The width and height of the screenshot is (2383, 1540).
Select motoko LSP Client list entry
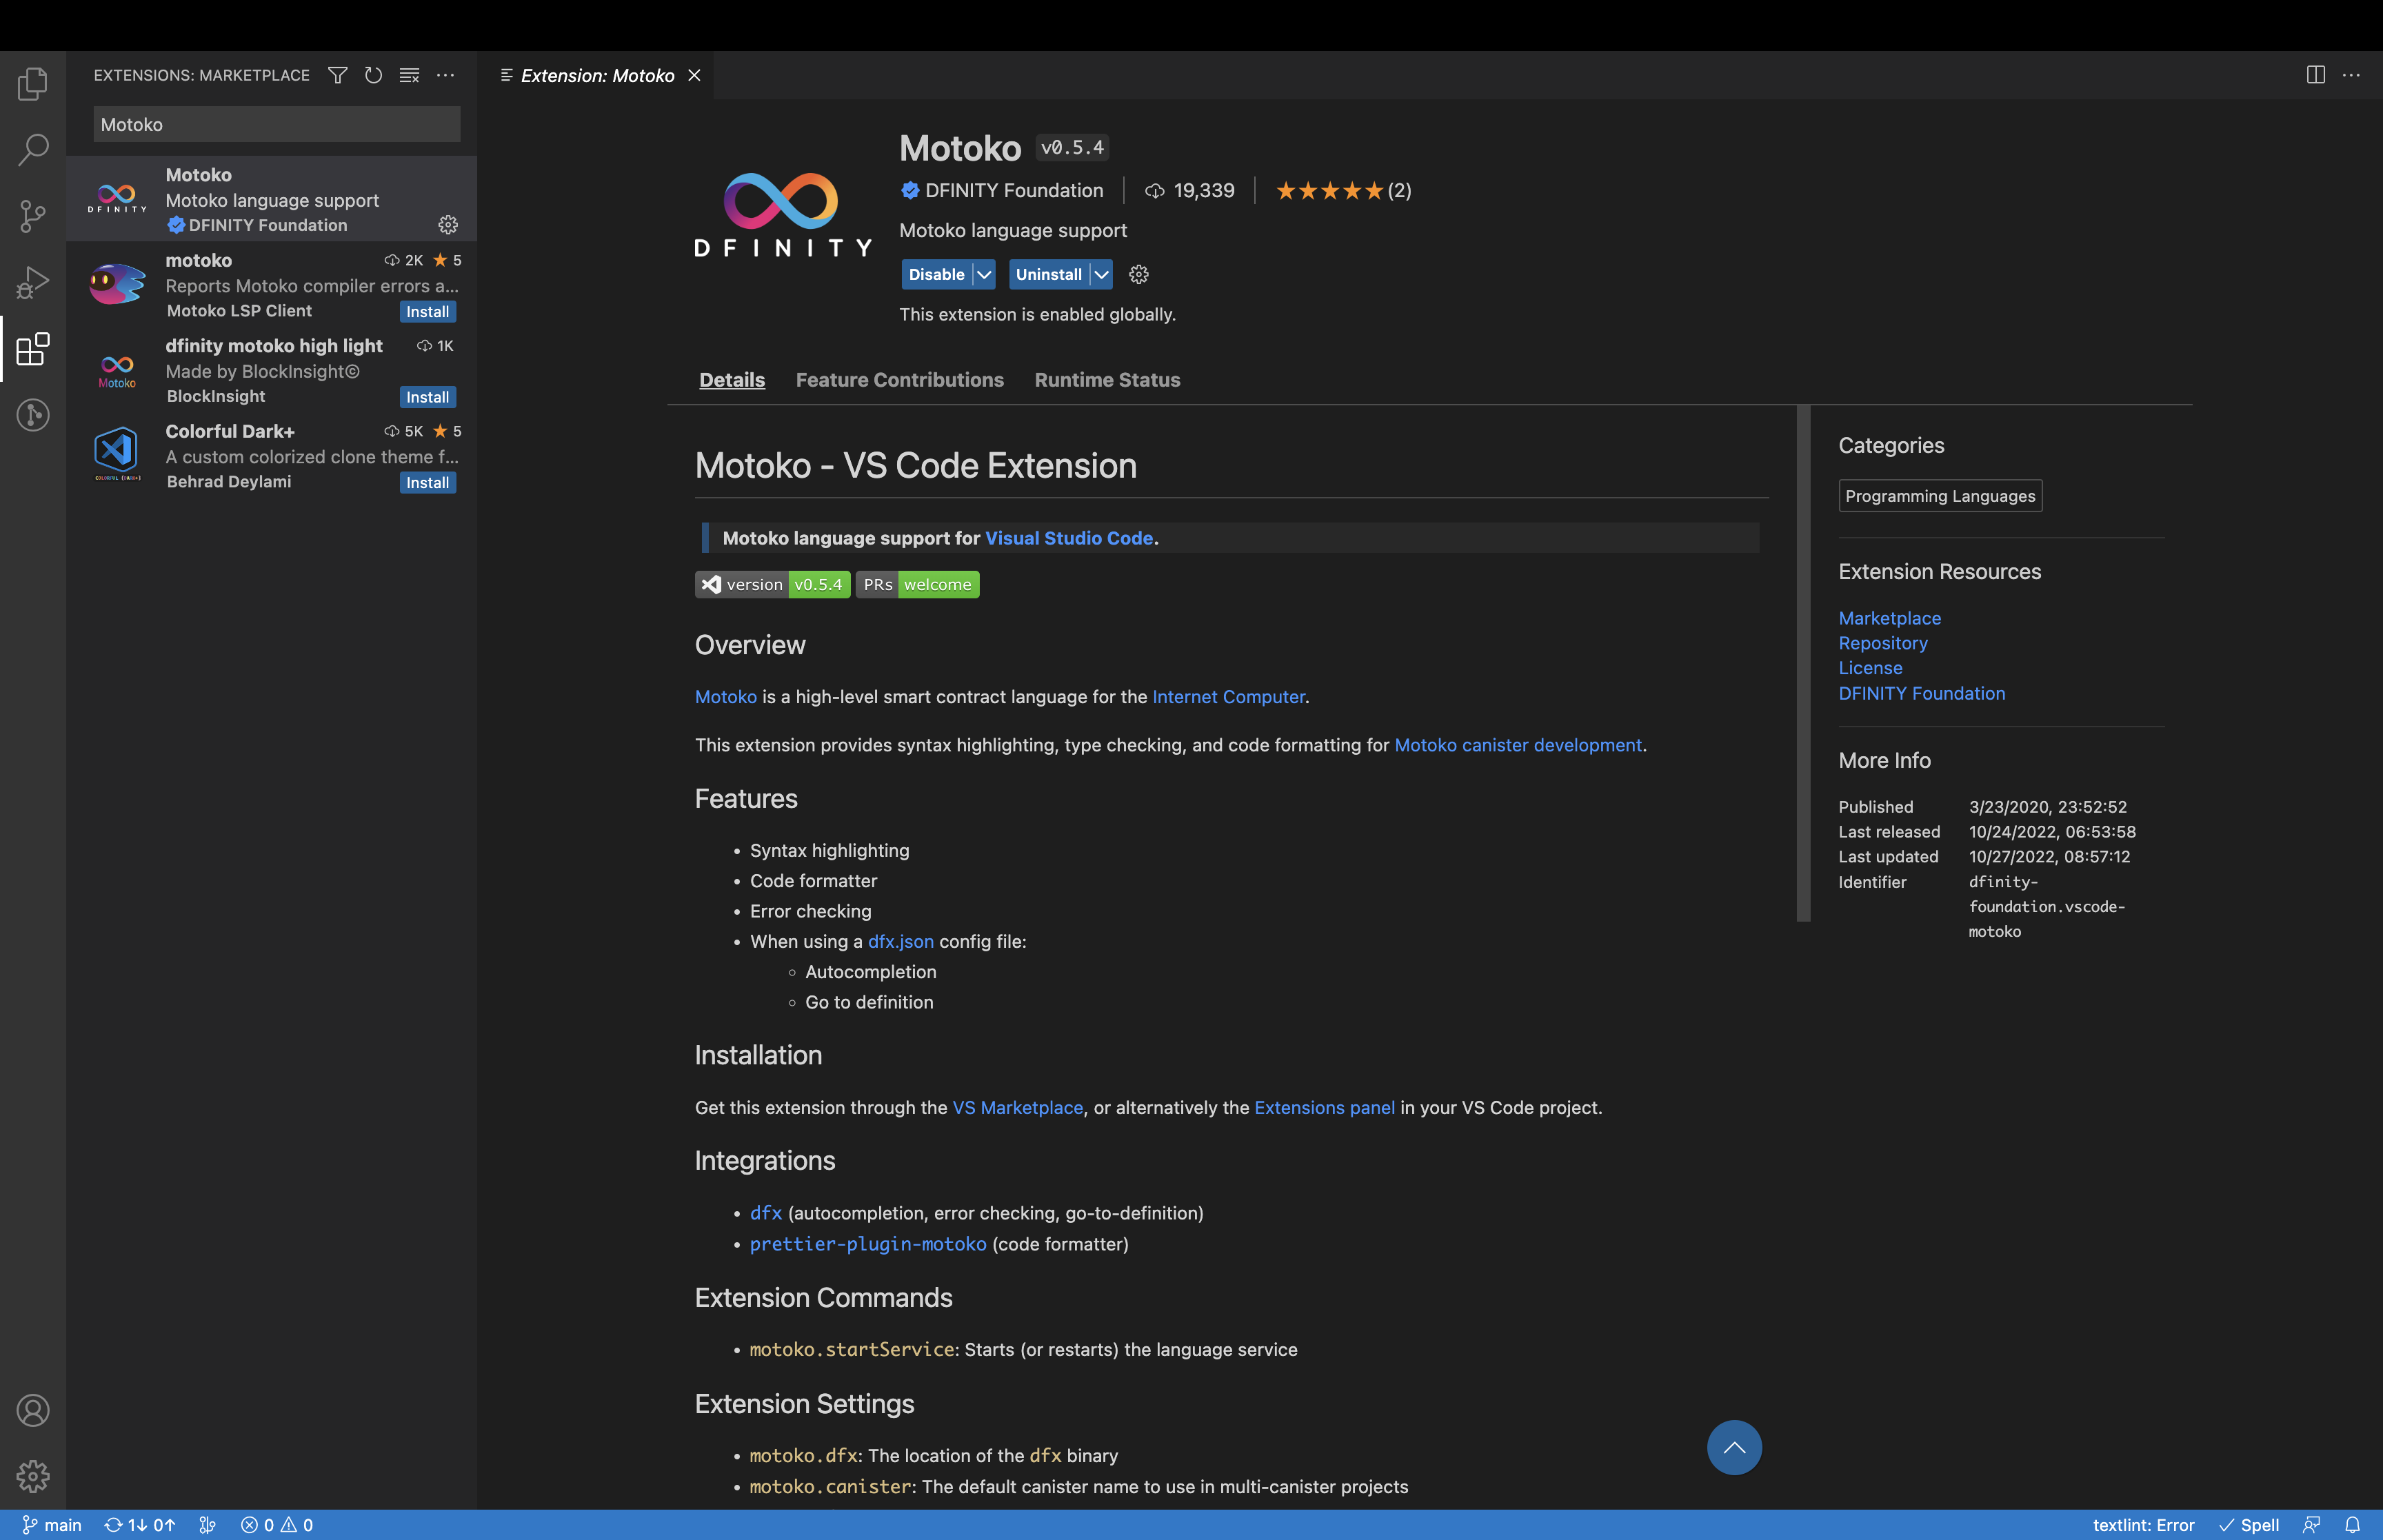(272, 285)
